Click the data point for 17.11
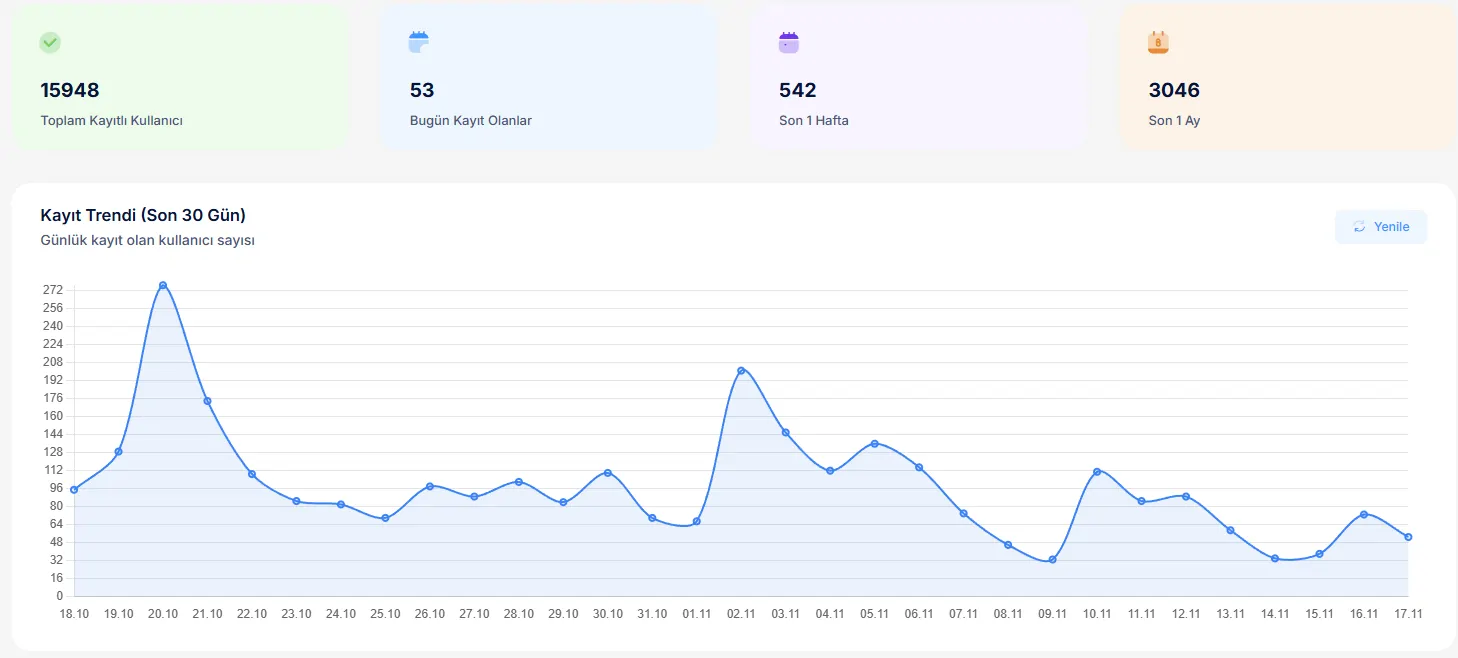The width and height of the screenshot is (1458, 658). pyautogui.click(x=1408, y=537)
